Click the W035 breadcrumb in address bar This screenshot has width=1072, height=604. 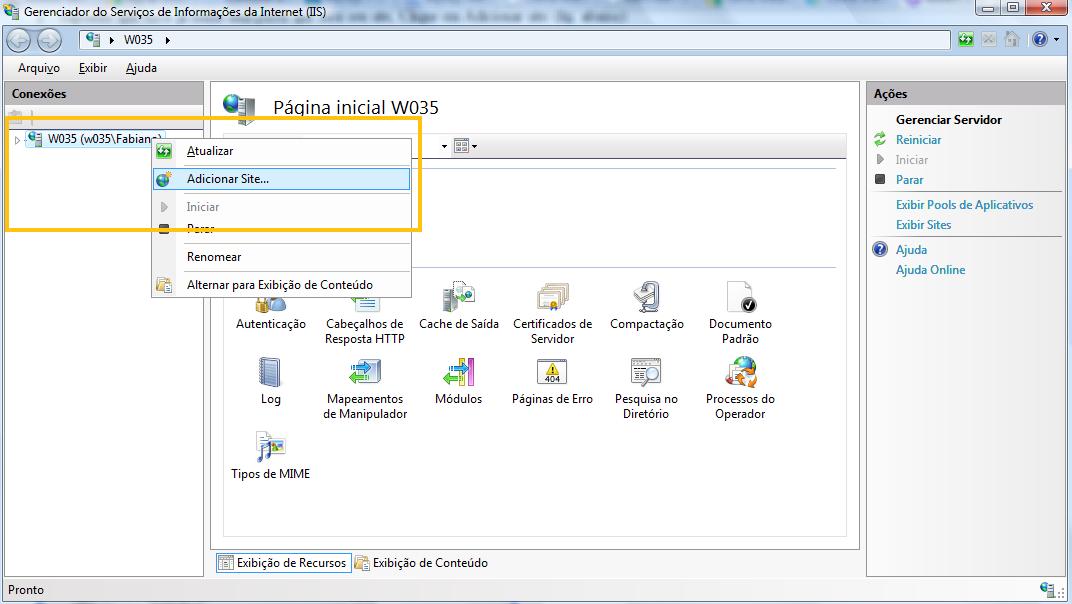click(x=138, y=40)
